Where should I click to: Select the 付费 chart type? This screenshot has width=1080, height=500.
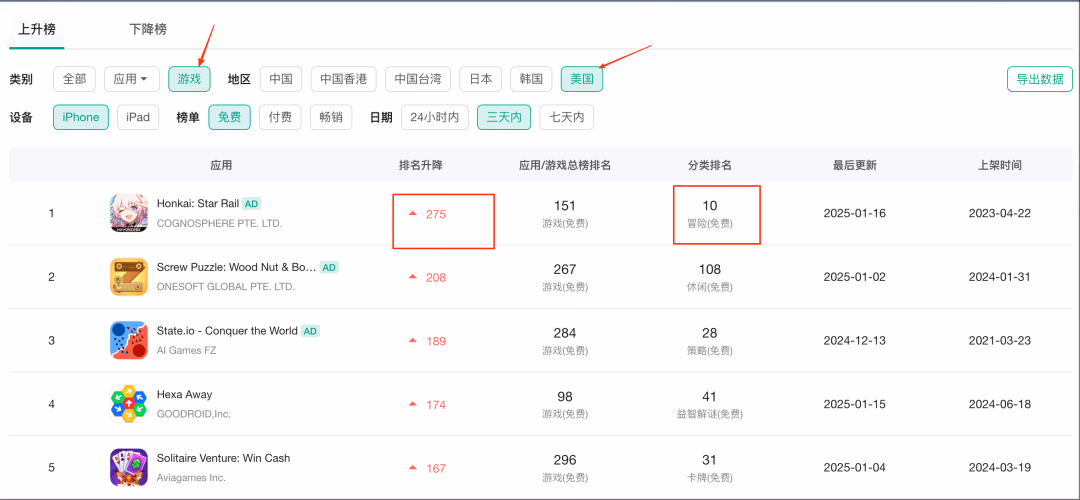280,117
